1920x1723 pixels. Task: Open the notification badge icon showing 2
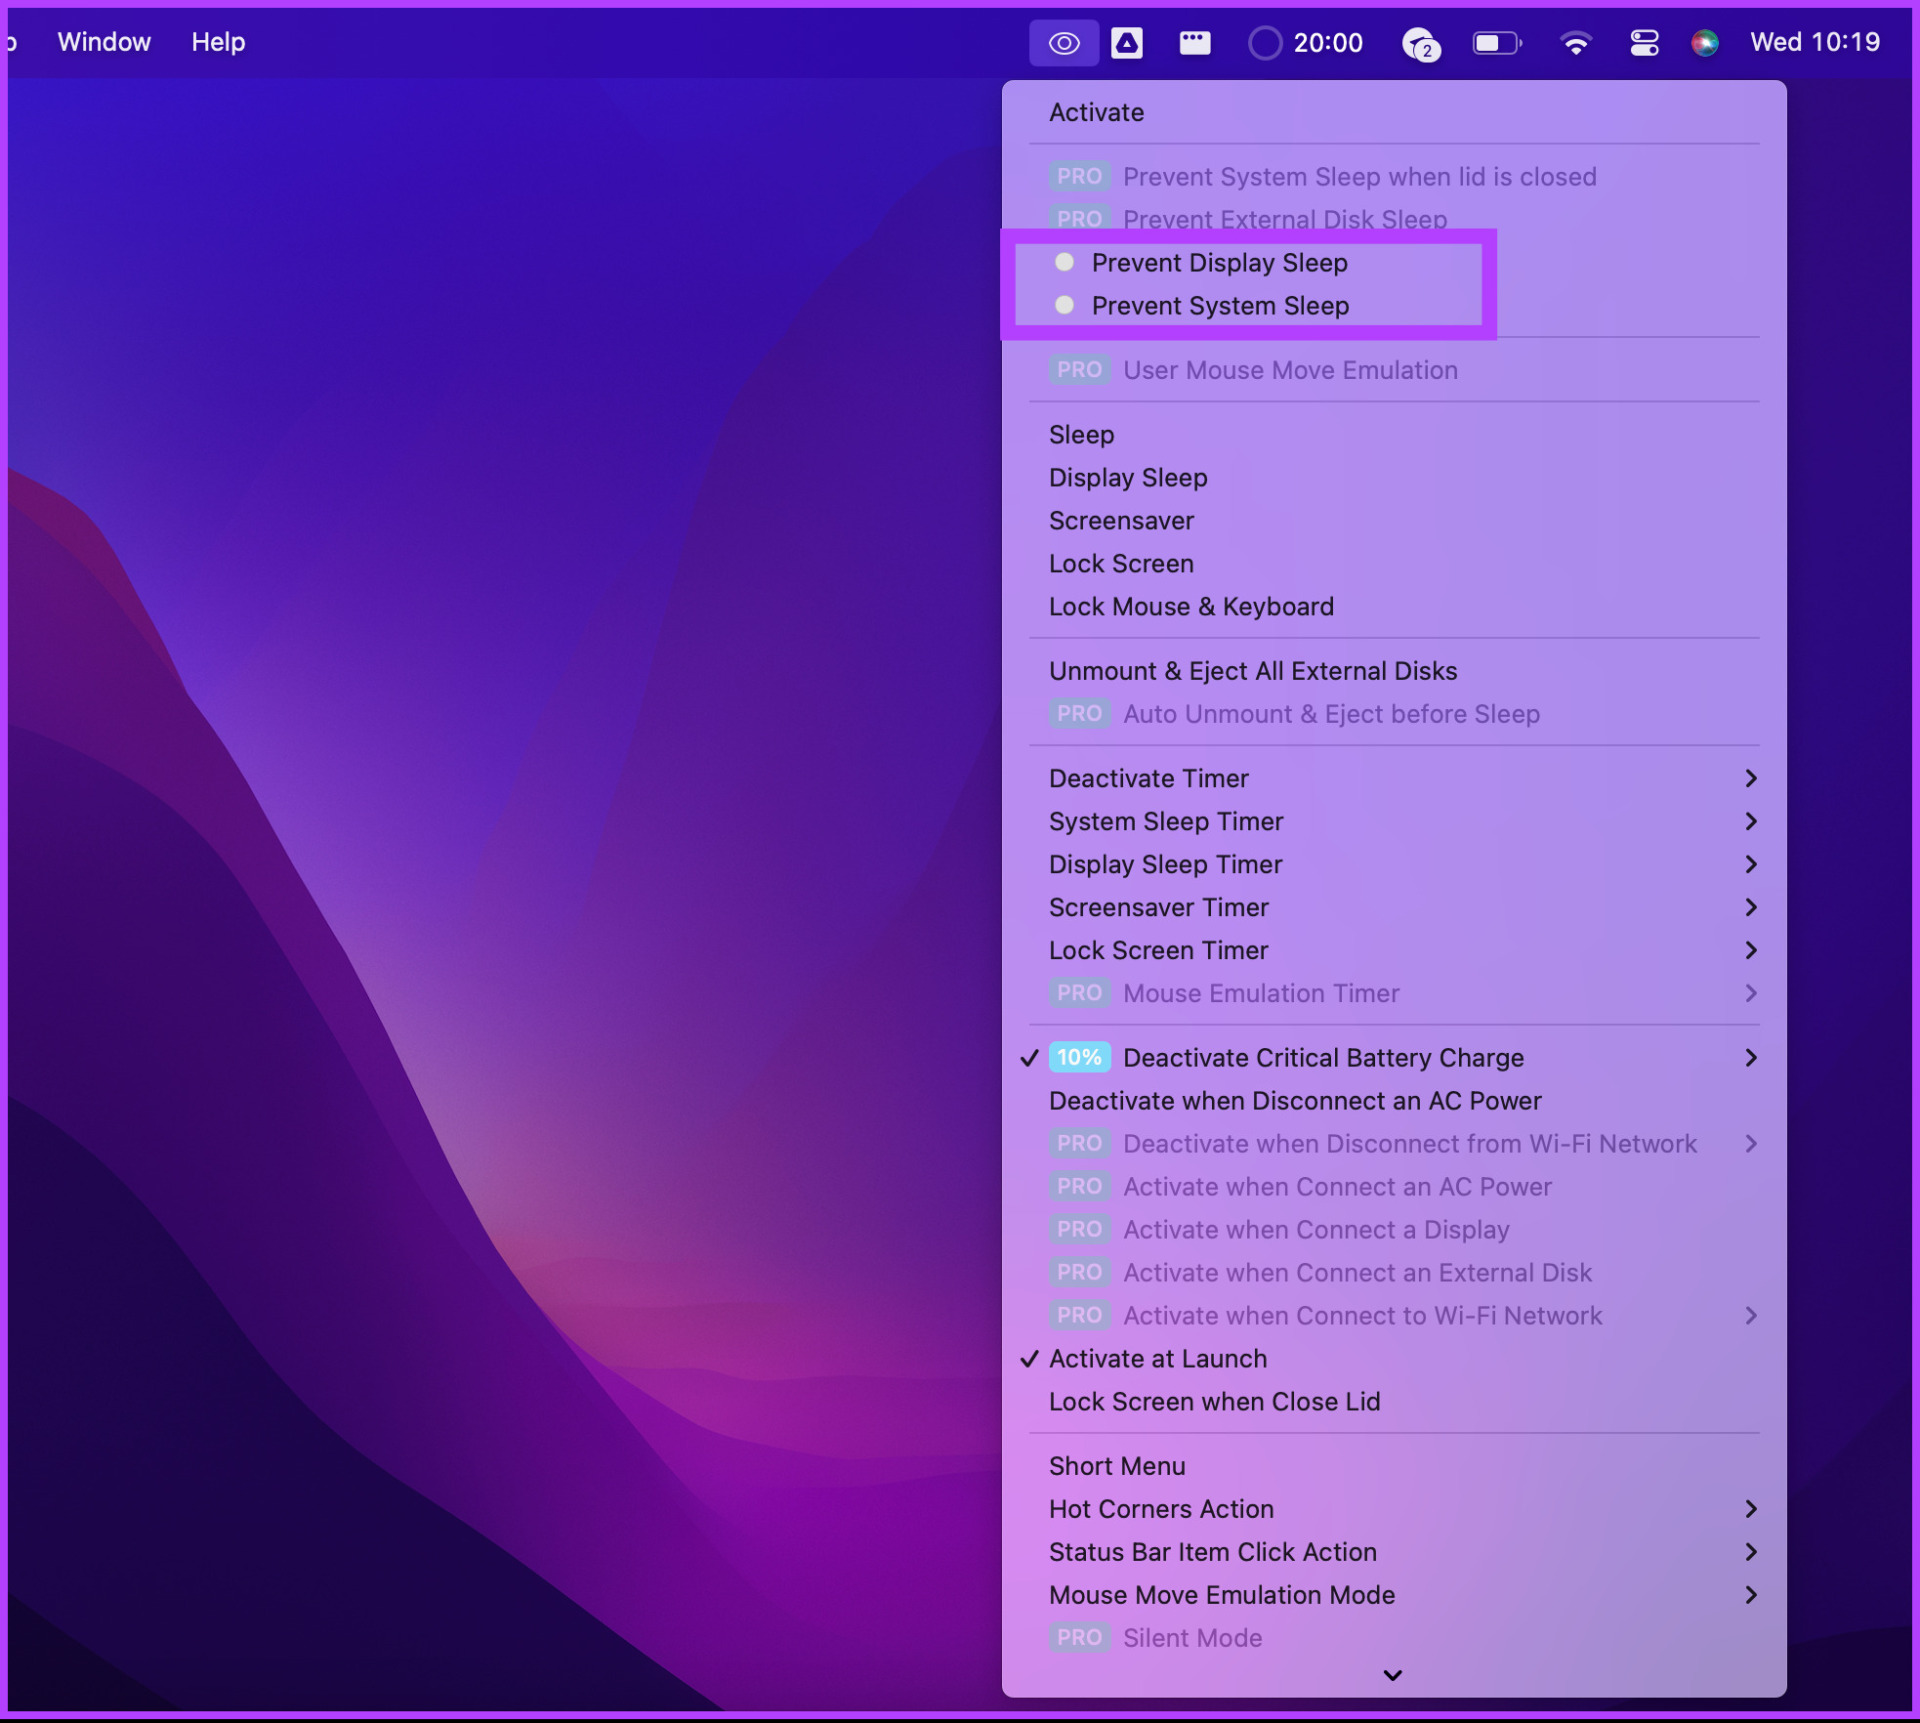pyautogui.click(x=1420, y=42)
